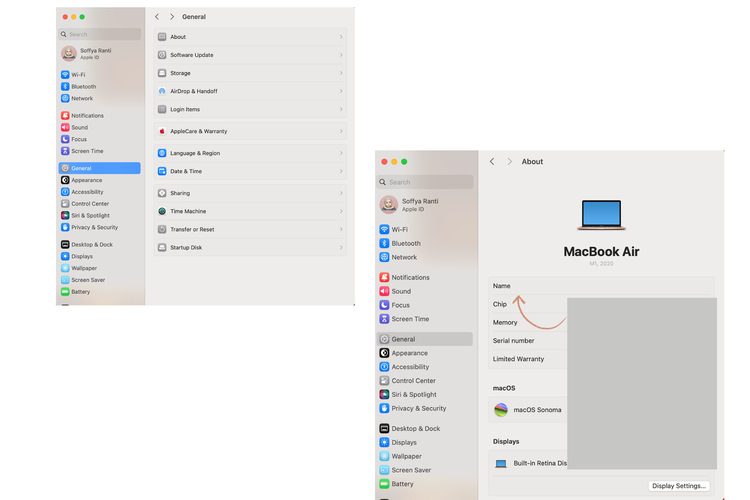Go back using the About window back arrow
Image resolution: width=750 pixels, height=500 pixels.
(x=492, y=161)
